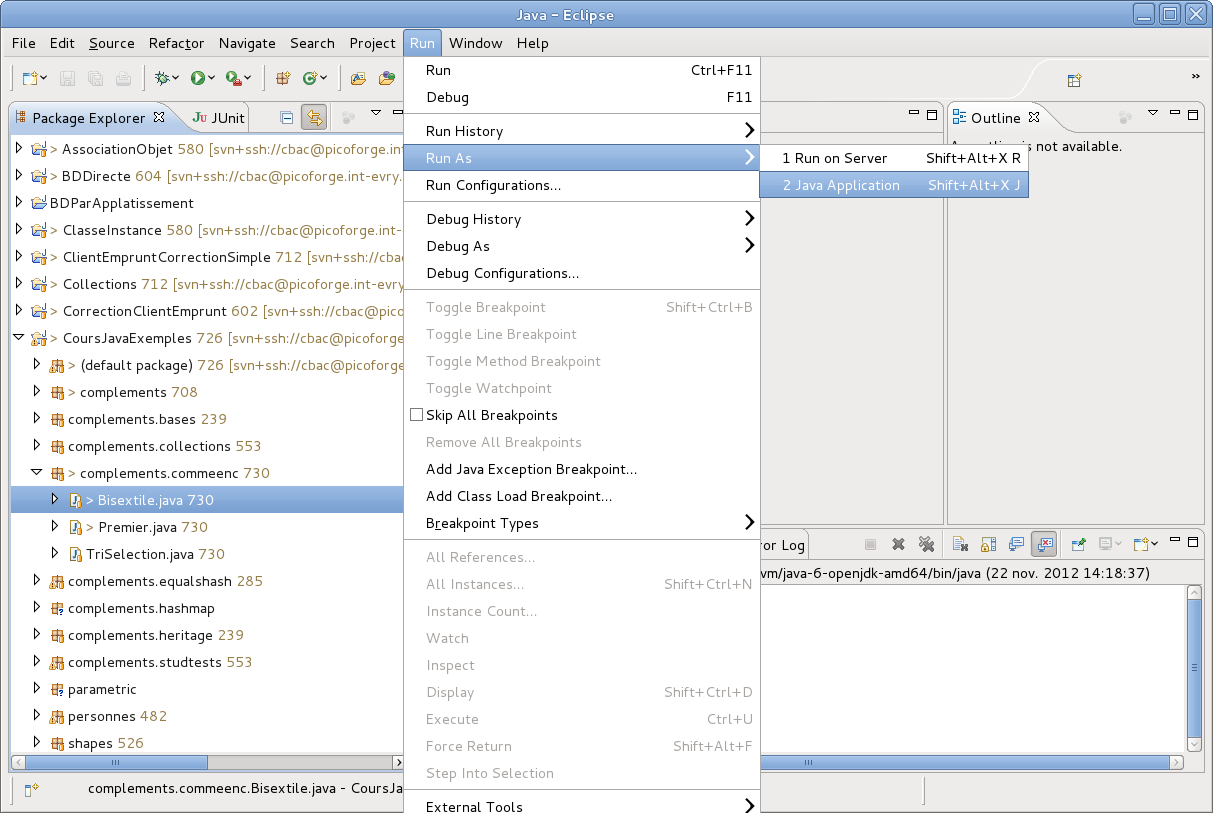
Task: Open the New Java Class dropdown arrow
Action: click(x=325, y=78)
